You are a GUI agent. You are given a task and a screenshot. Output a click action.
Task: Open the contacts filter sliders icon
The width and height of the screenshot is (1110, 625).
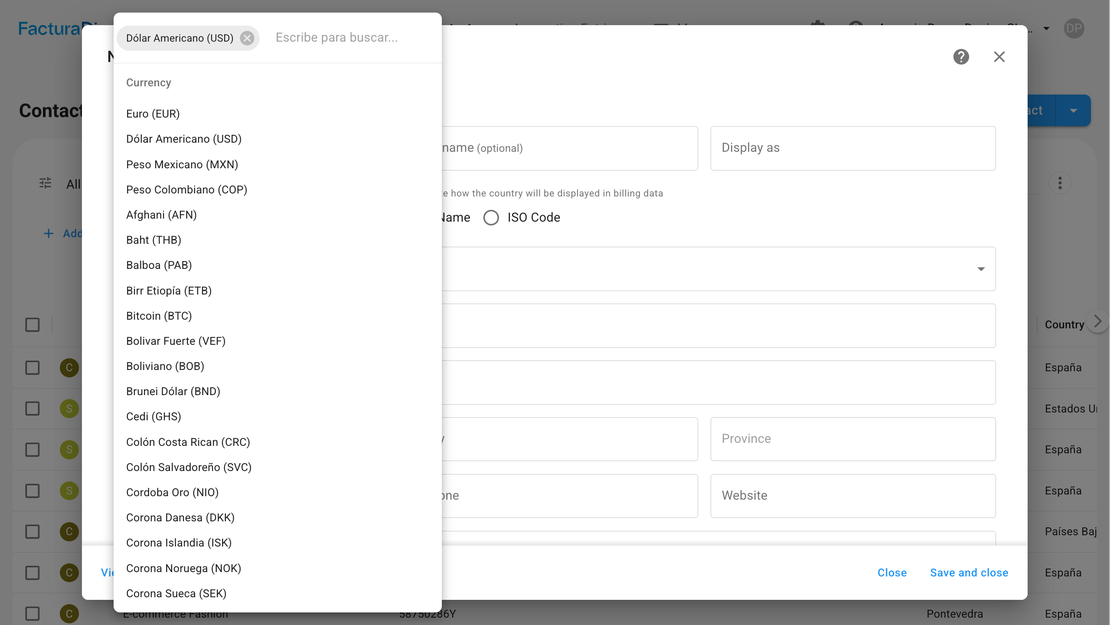point(45,183)
